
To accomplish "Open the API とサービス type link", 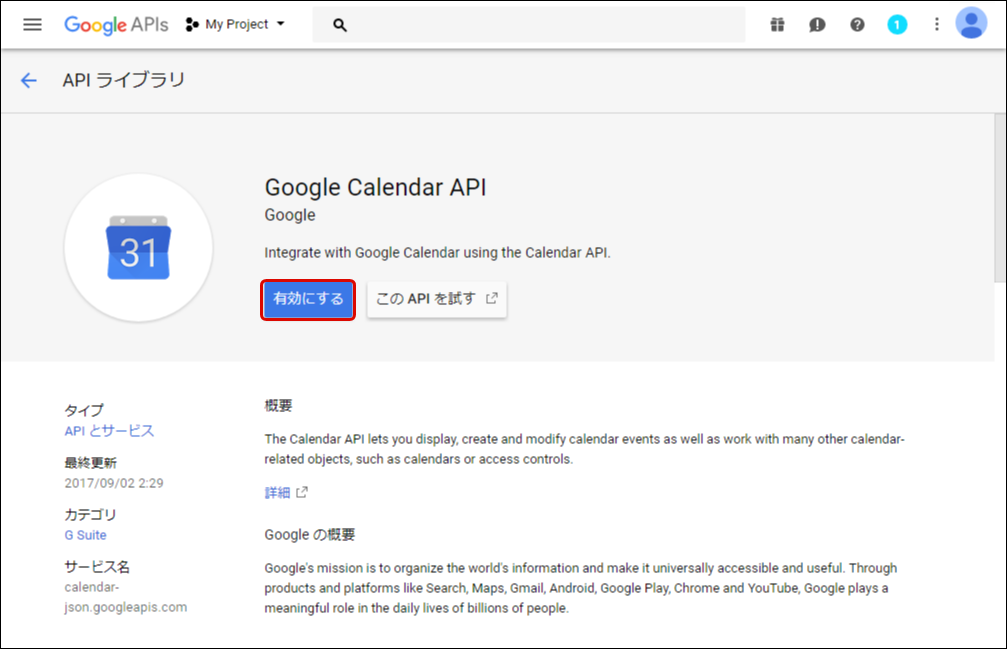I will tap(109, 431).
